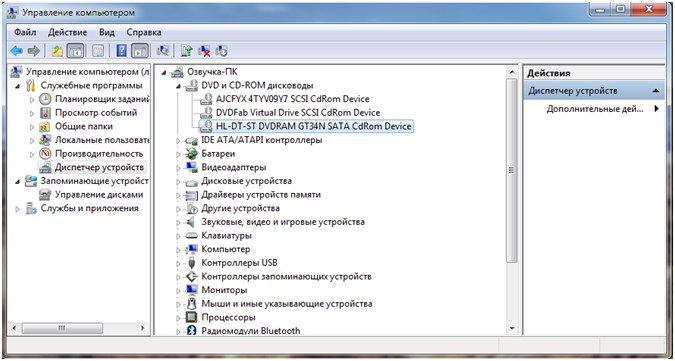Image resolution: width=675 pixels, height=361 pixels.
Task: Open the Справка menu
Action: coord(144,32)
